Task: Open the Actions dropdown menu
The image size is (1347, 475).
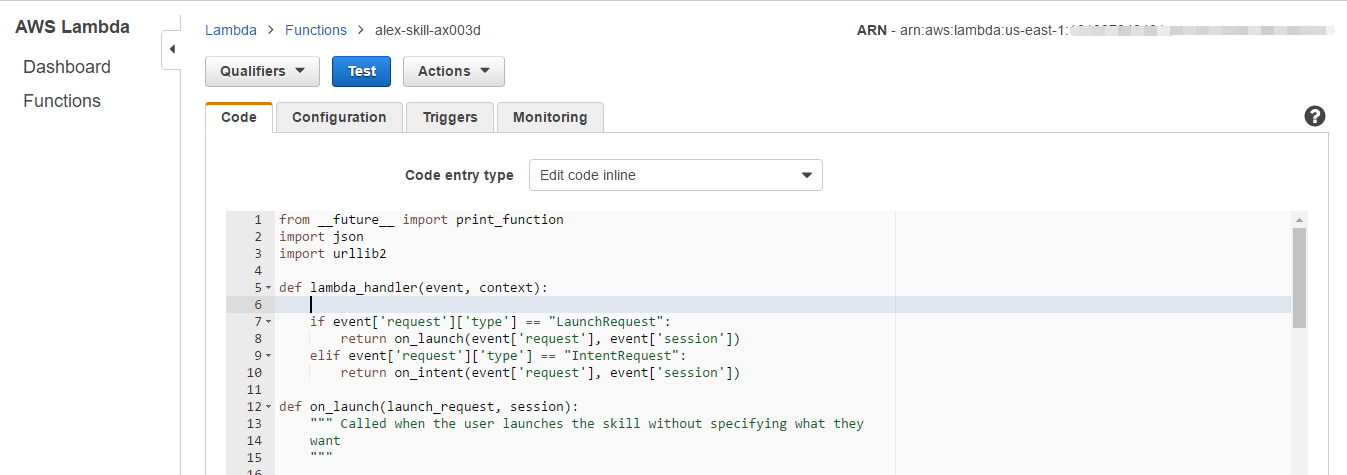Action: tap(453, 71)
